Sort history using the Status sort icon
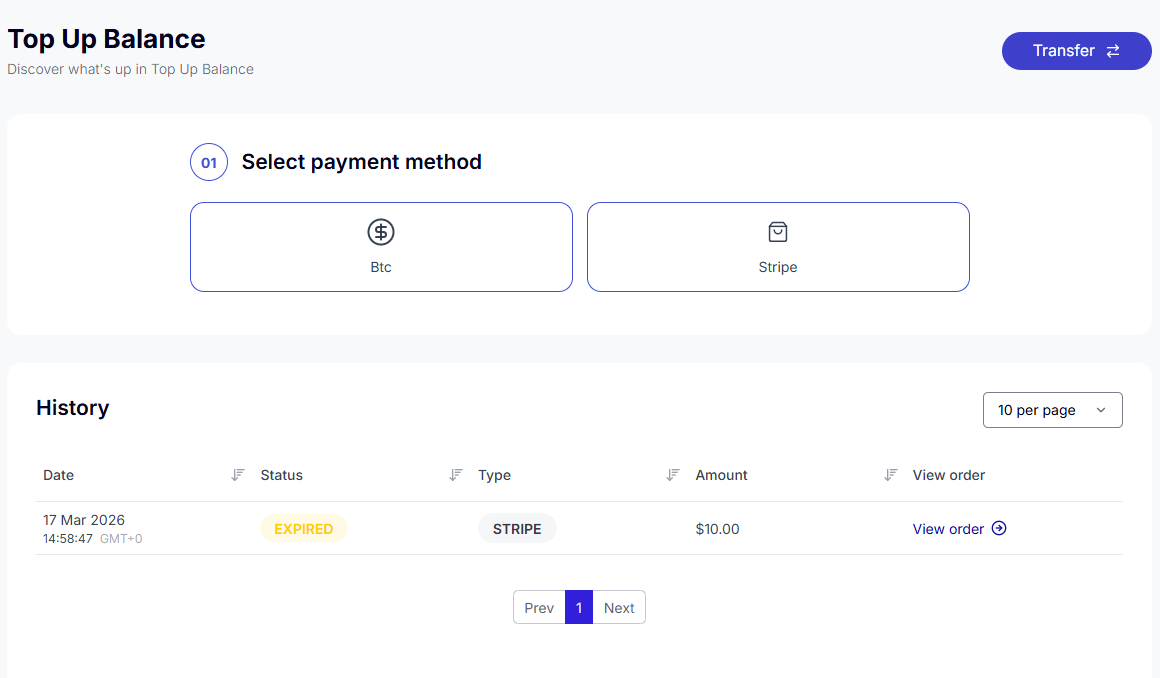This screenshot has width=1160, height=678. 456,475
